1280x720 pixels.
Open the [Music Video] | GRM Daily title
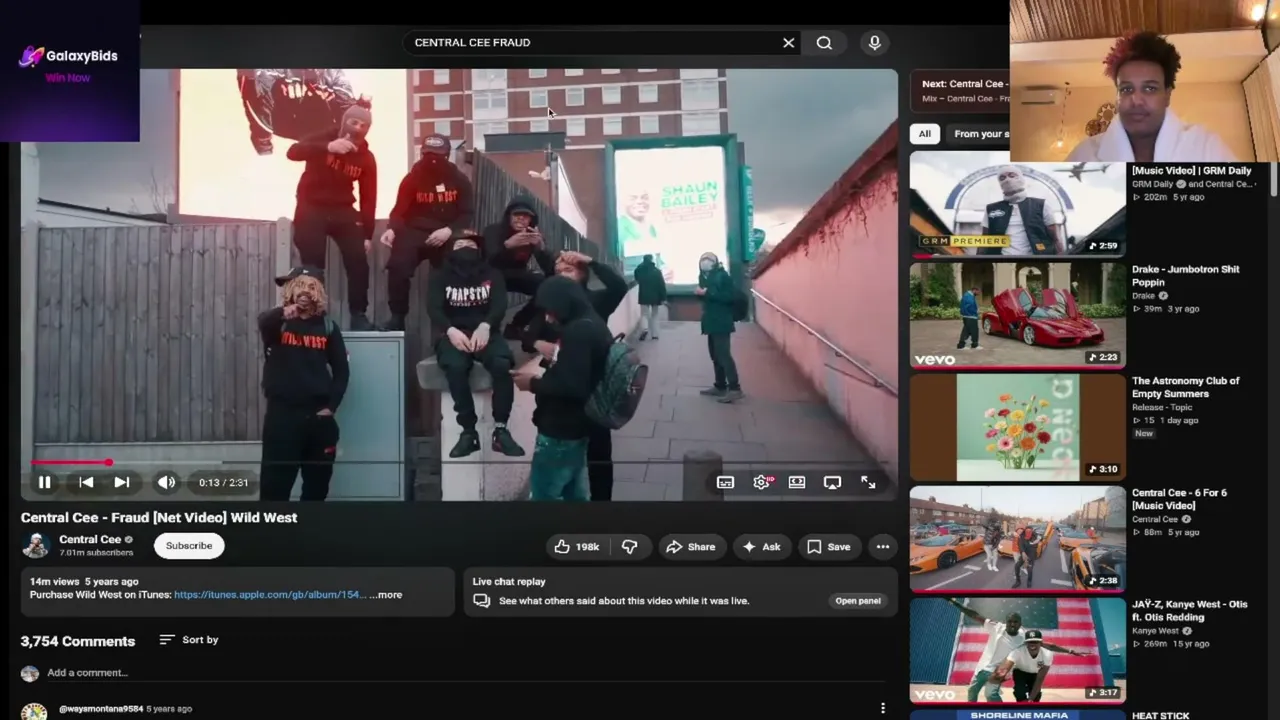1192,171
